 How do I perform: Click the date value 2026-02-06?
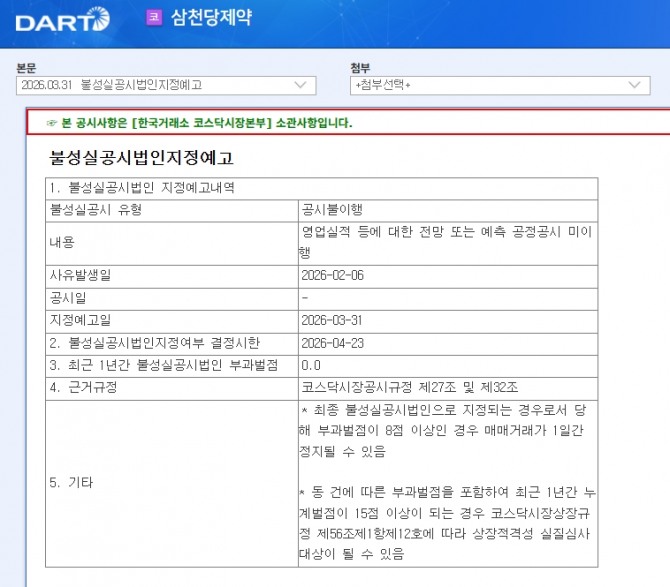[332, 275]
